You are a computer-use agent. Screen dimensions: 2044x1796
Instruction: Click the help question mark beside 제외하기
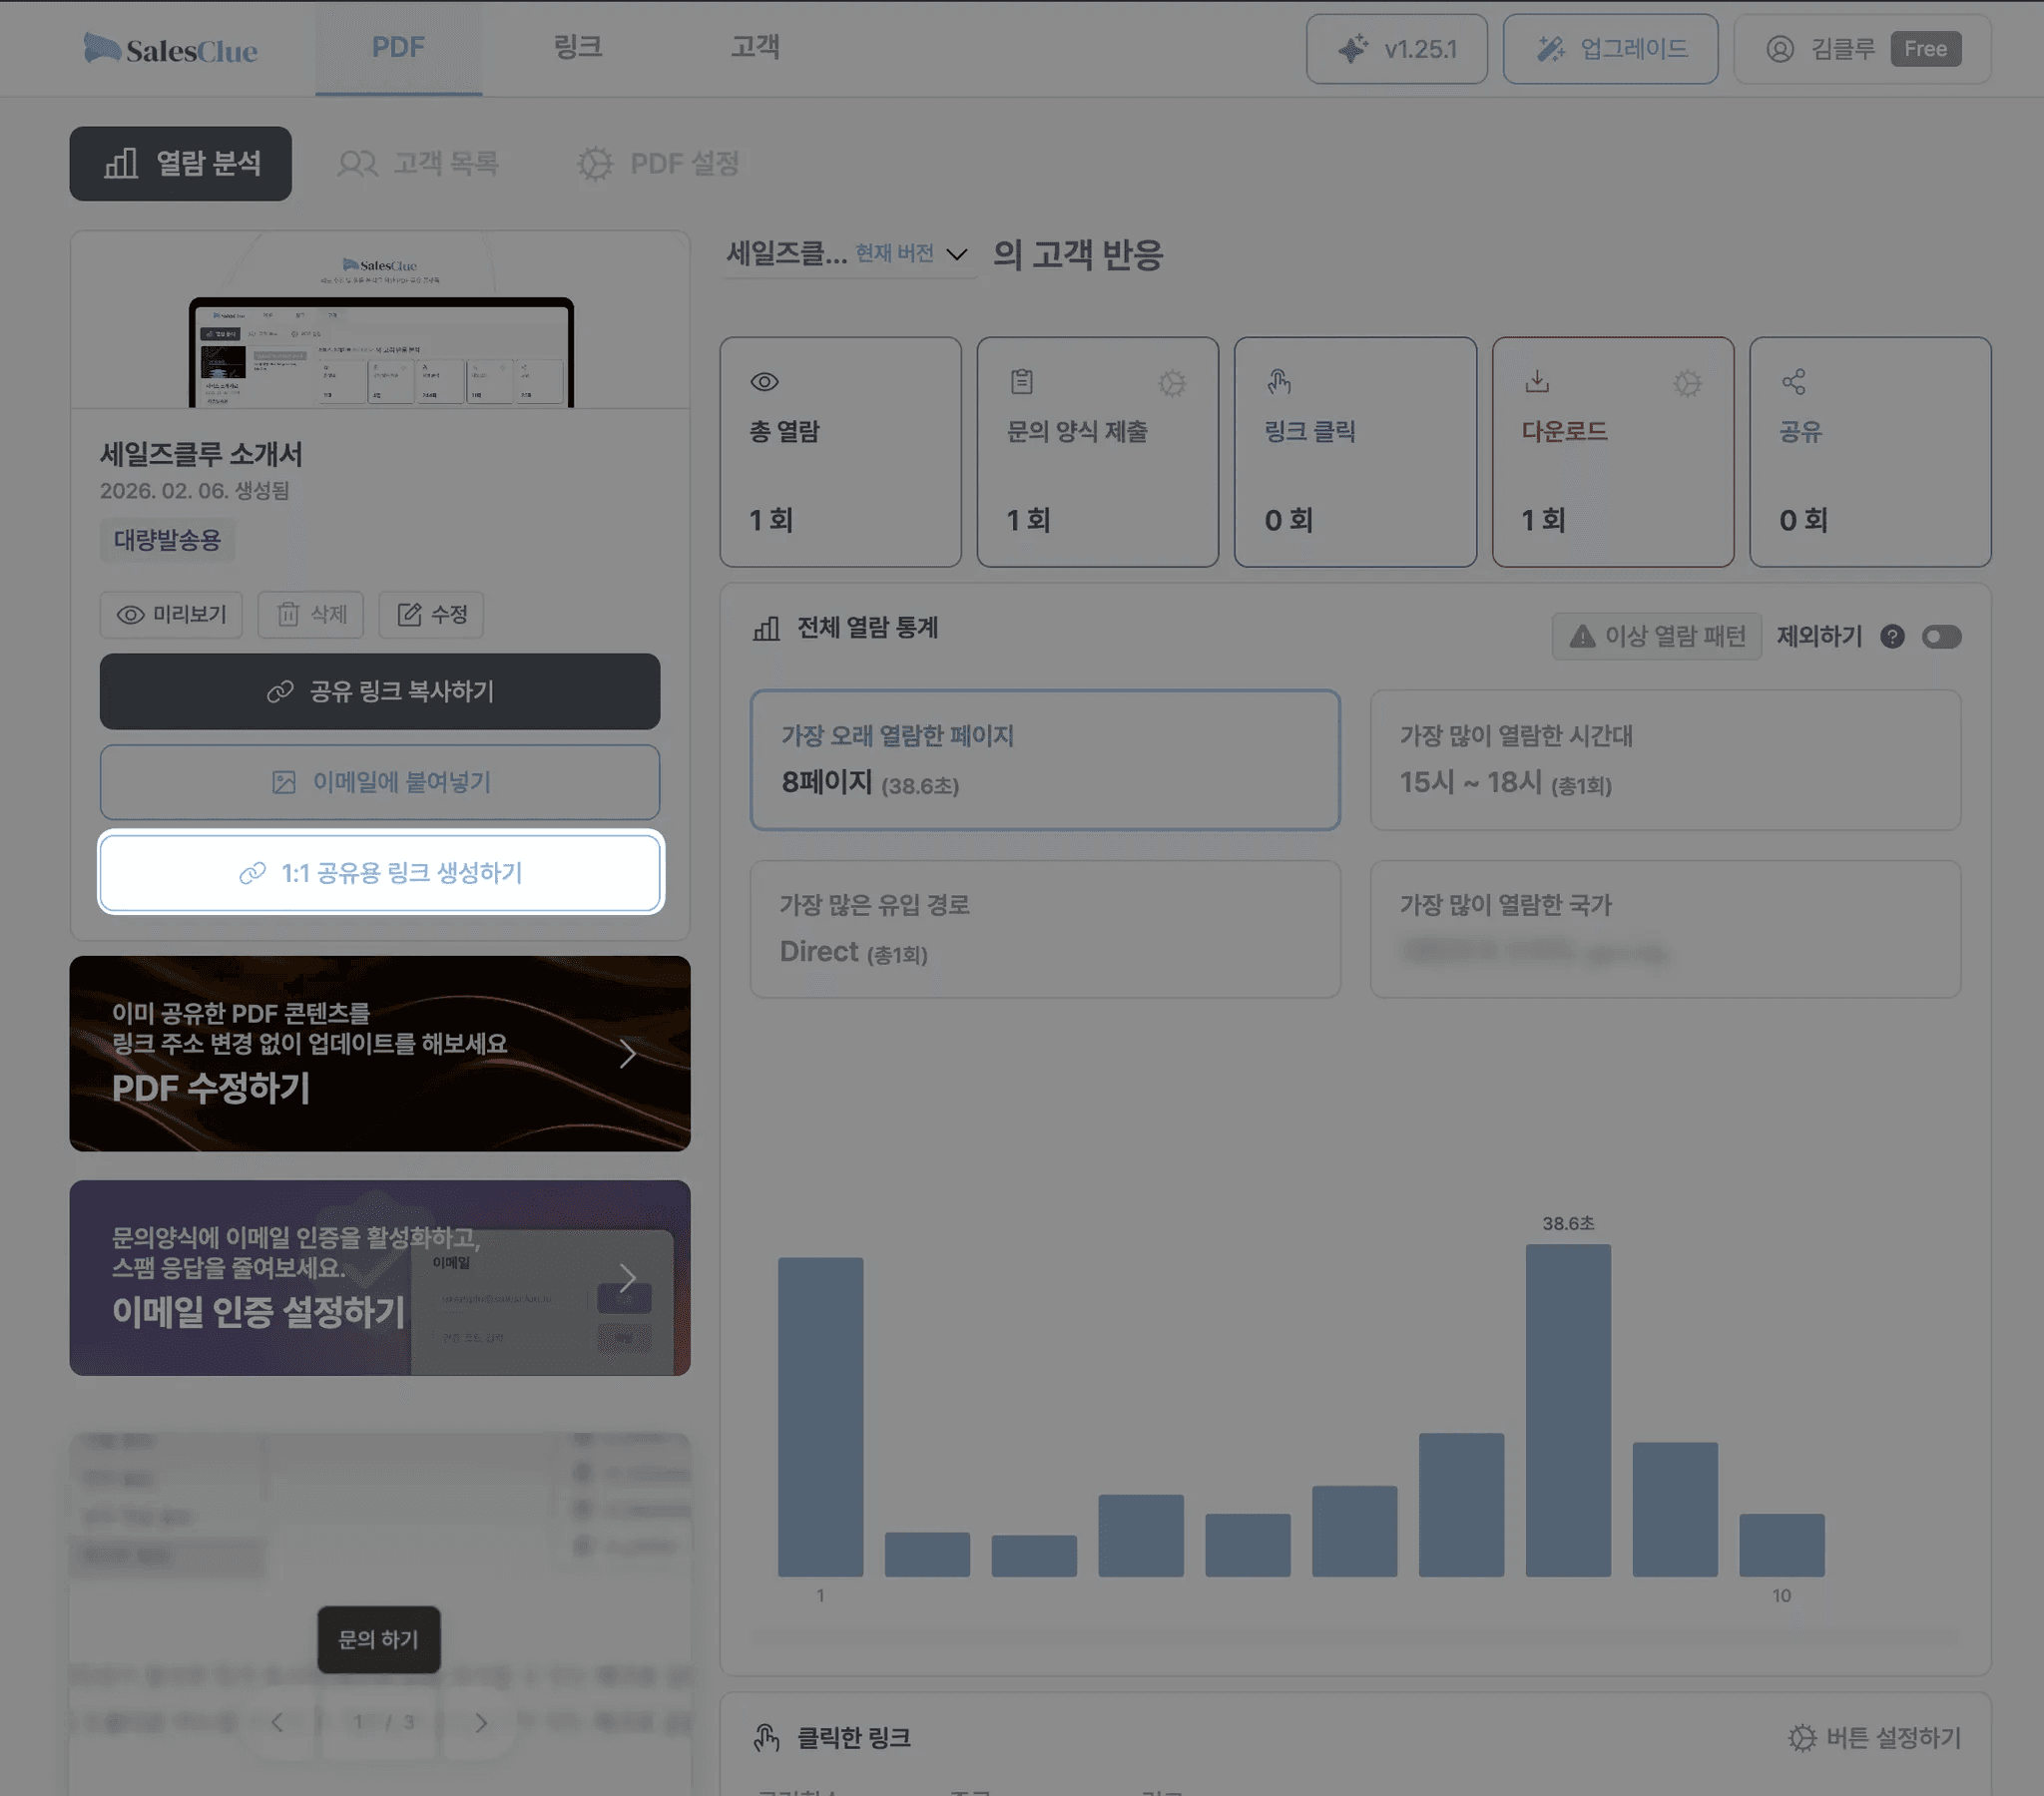[x=1893, y=637]
